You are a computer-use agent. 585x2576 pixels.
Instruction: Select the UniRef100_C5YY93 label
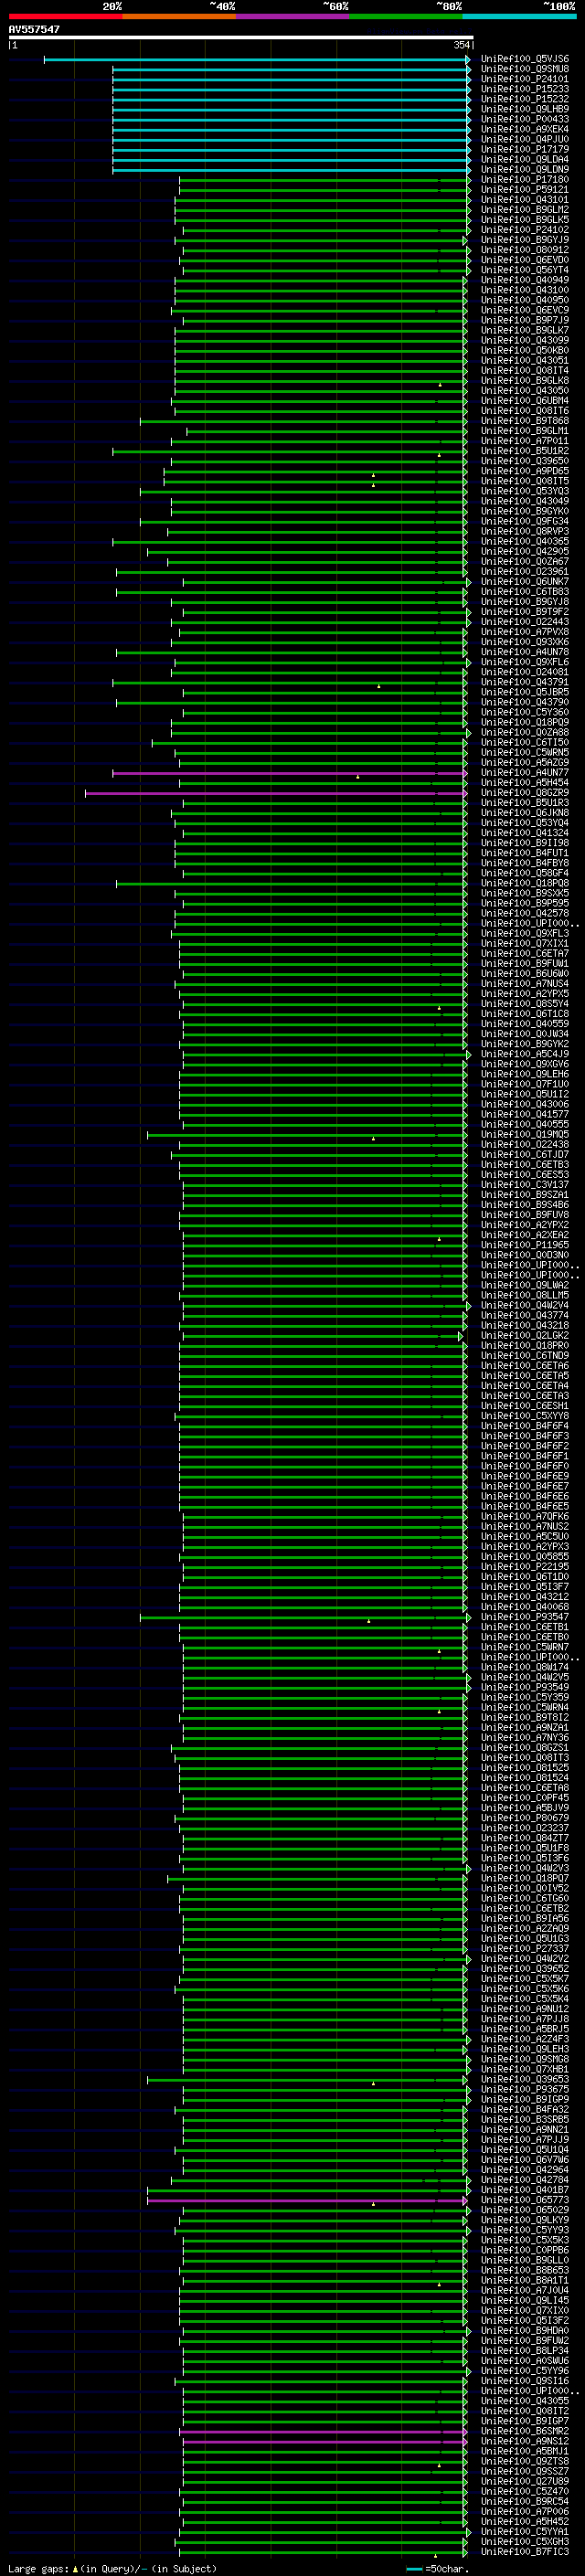(524, 2230)
